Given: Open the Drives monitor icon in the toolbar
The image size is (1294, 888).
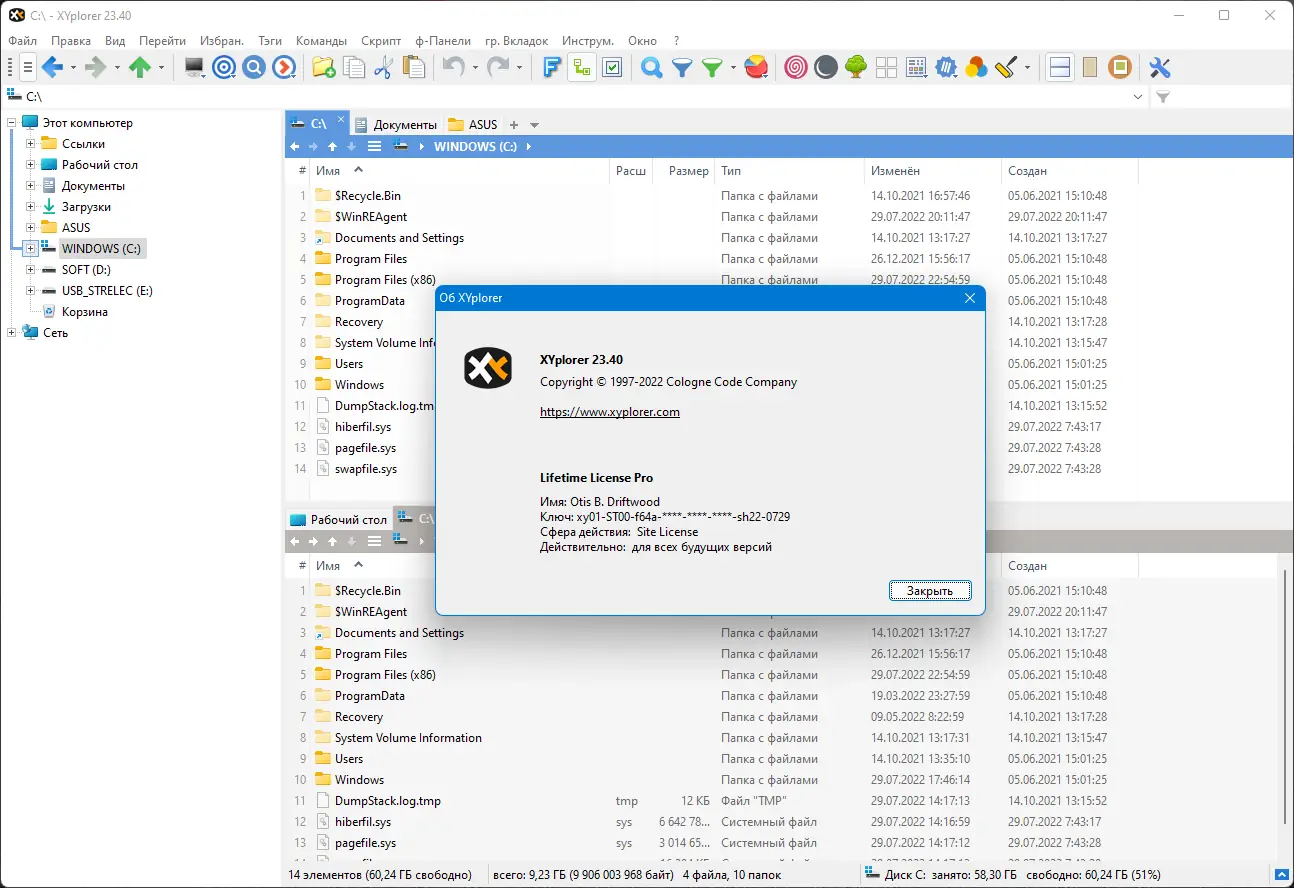Looking at the screenshot, I should point(194,68).
